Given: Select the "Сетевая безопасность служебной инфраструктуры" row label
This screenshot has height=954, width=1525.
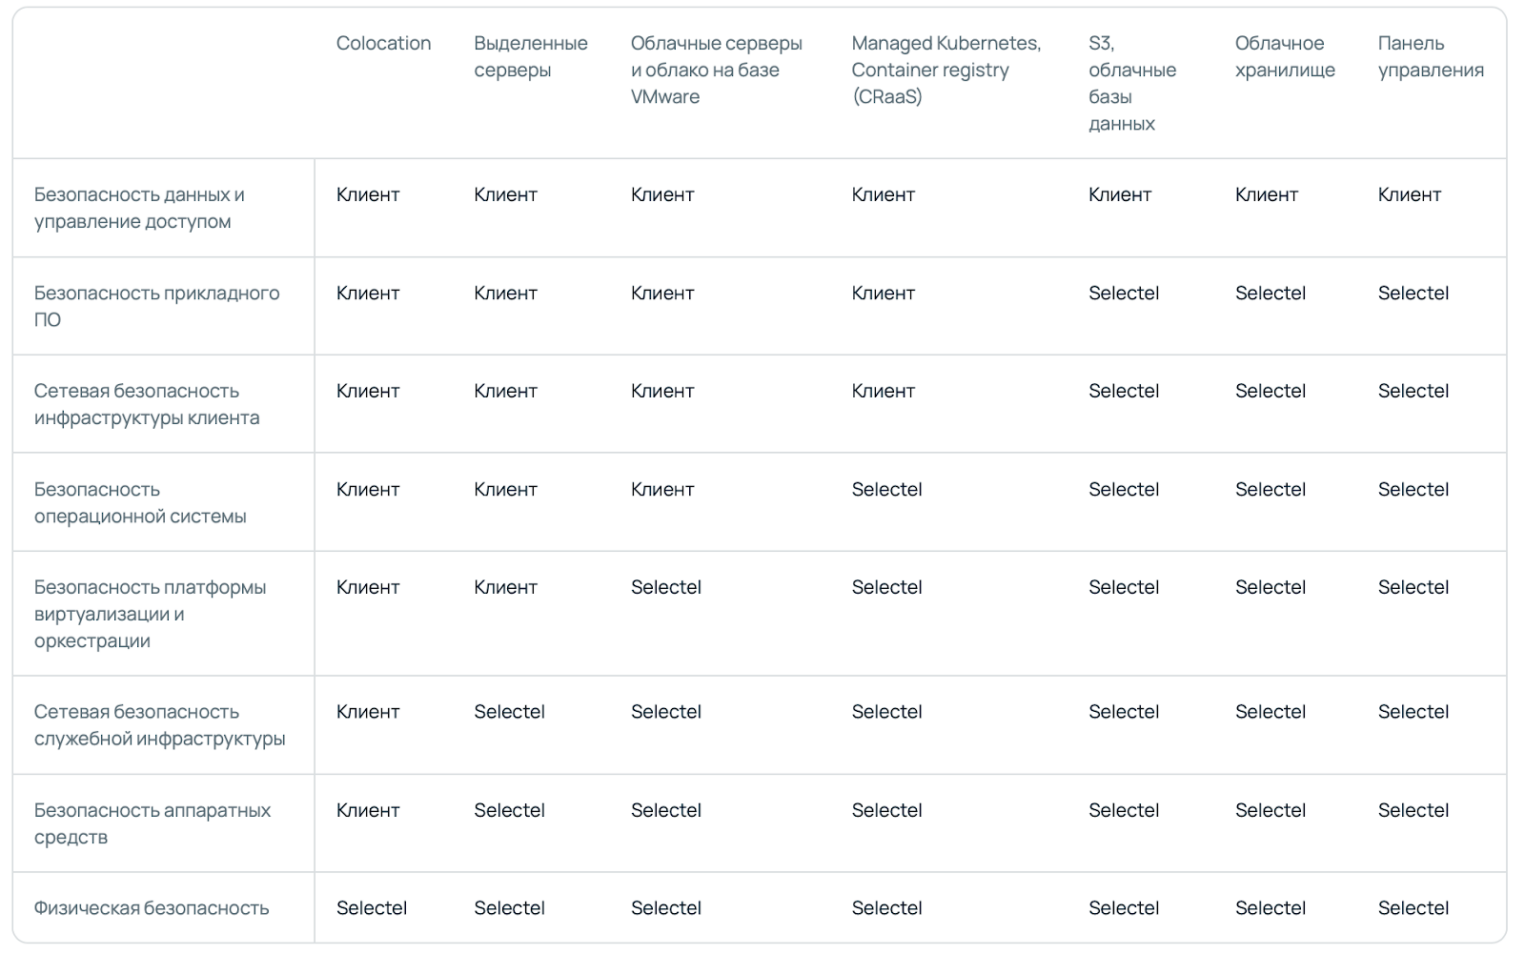Looking at the screenshot, I should tap(159, 725).
